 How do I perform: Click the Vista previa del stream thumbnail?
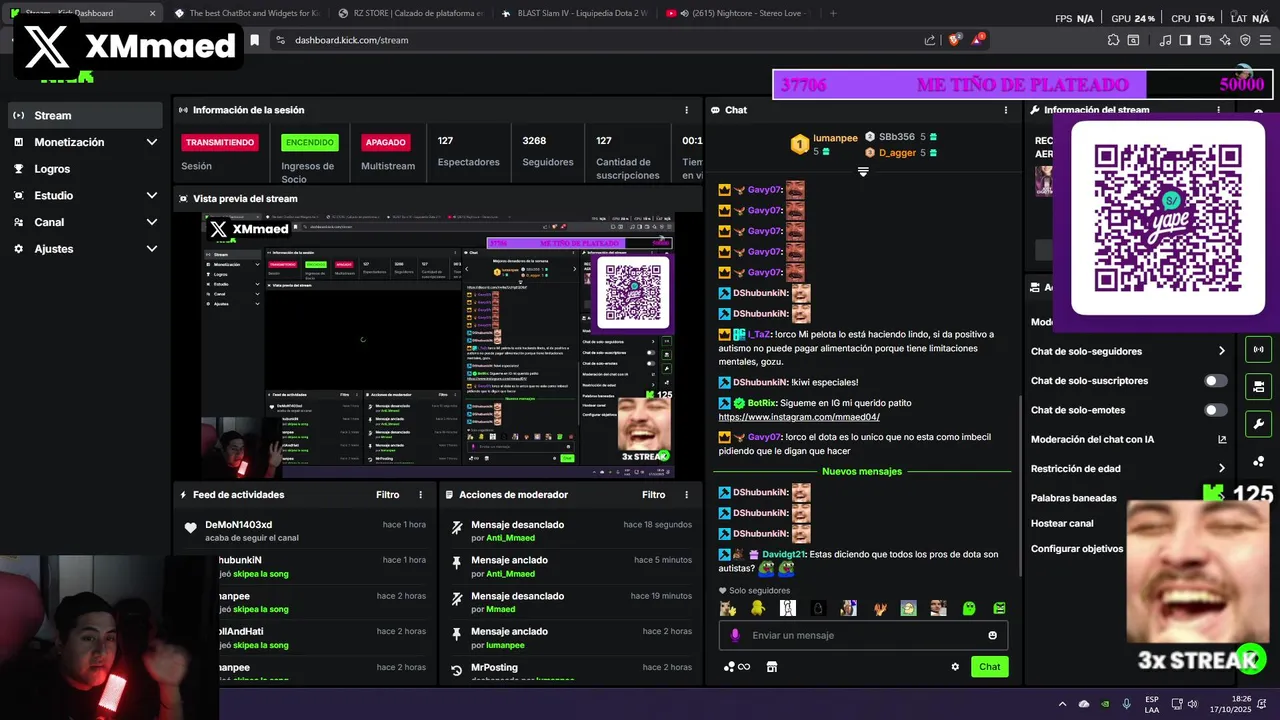438,345
